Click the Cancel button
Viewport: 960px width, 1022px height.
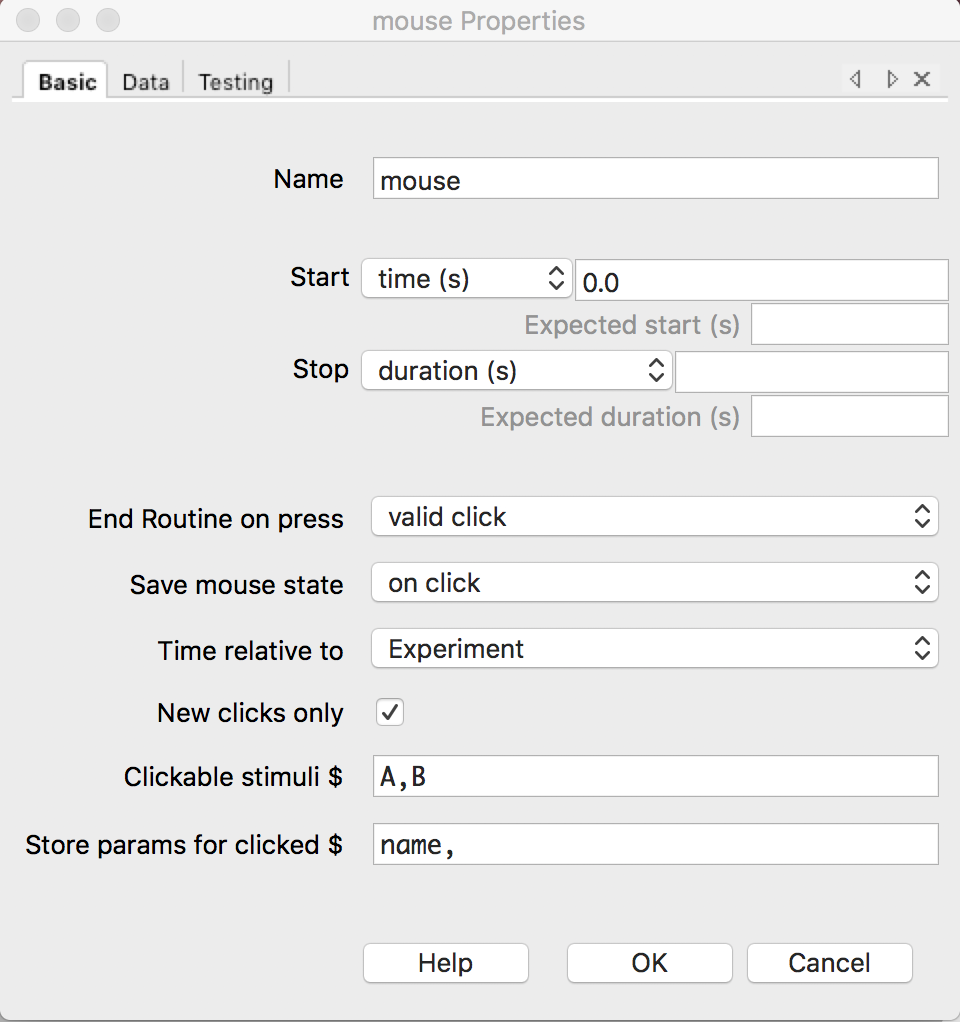point(829,963)
